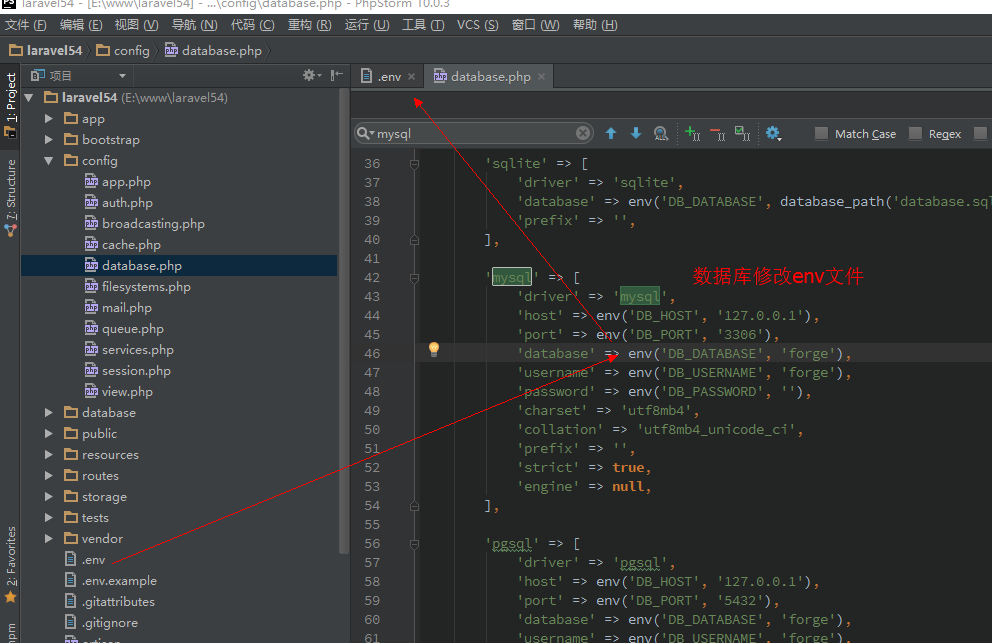Hide the Project panel with collapse icon
Viewport: 992px width, 643px height.
click(337, 75)
